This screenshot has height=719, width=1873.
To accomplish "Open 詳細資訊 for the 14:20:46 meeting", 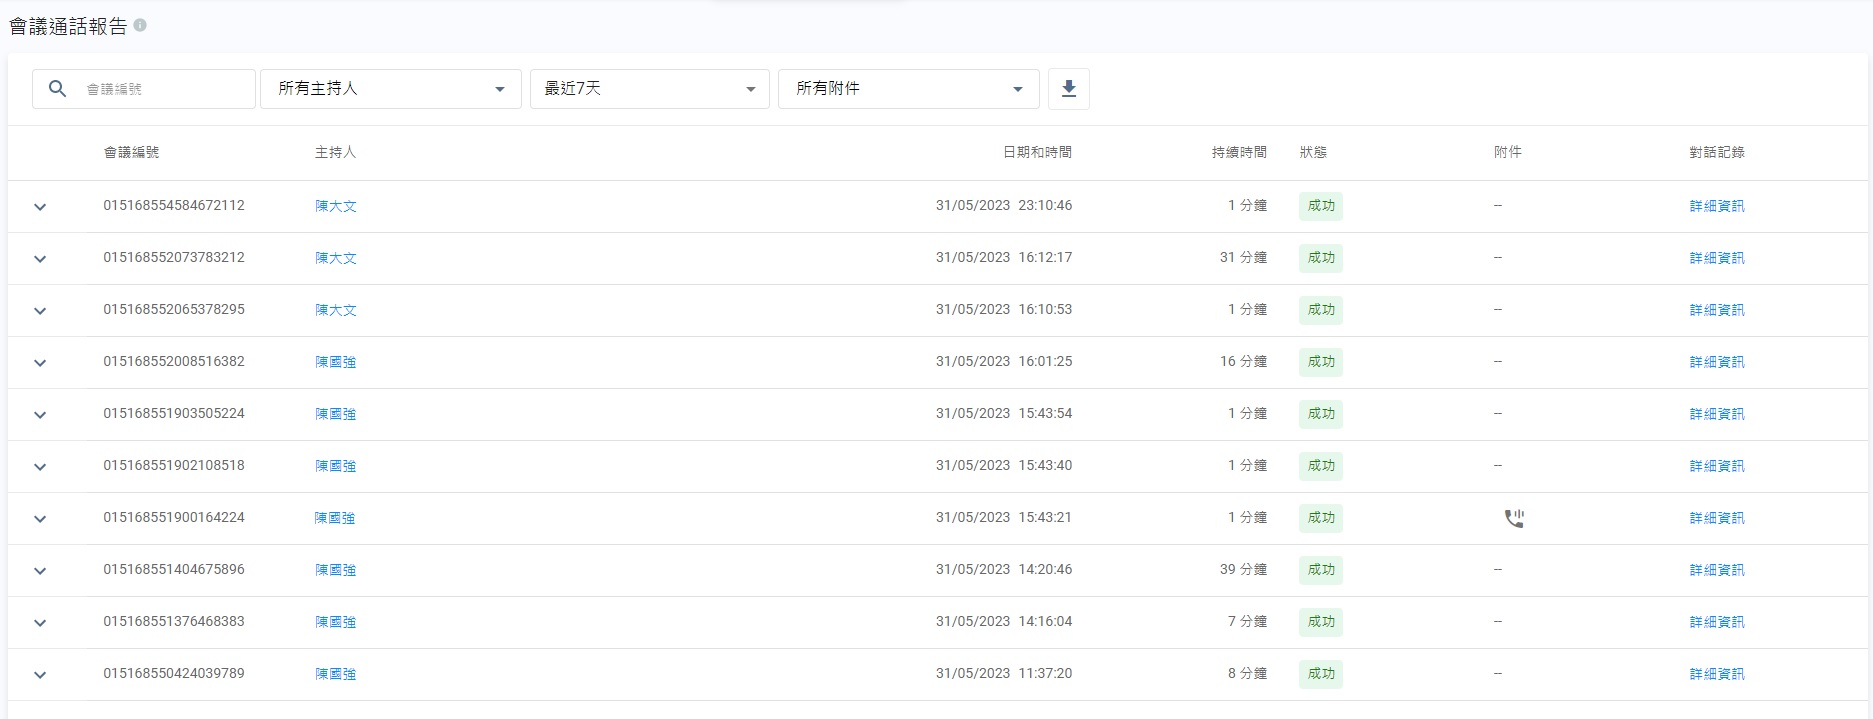I will [1716, 570].
